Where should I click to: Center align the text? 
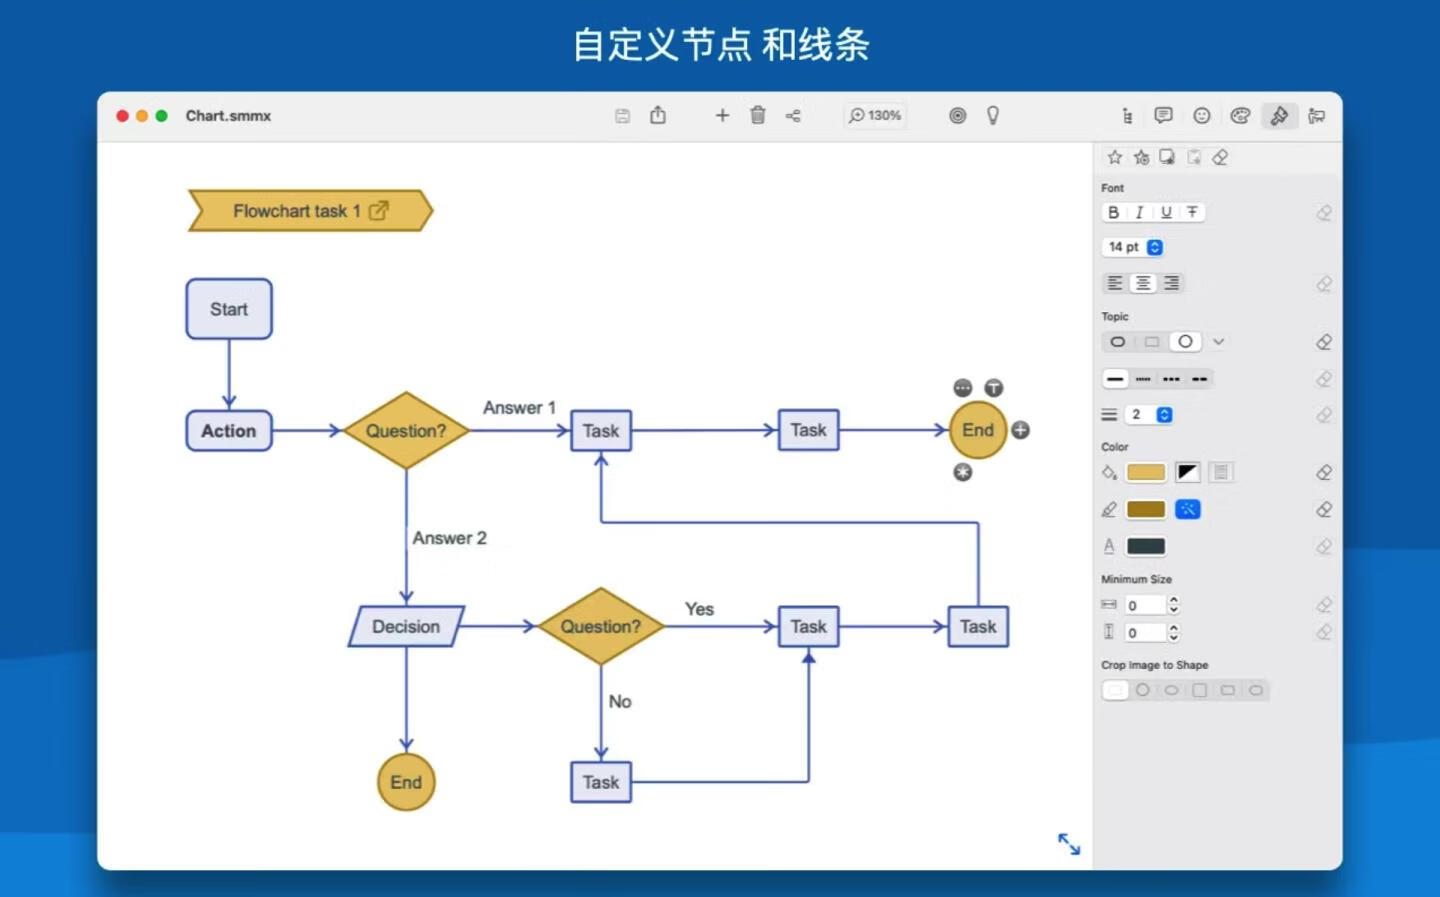tap(1143, 283)
